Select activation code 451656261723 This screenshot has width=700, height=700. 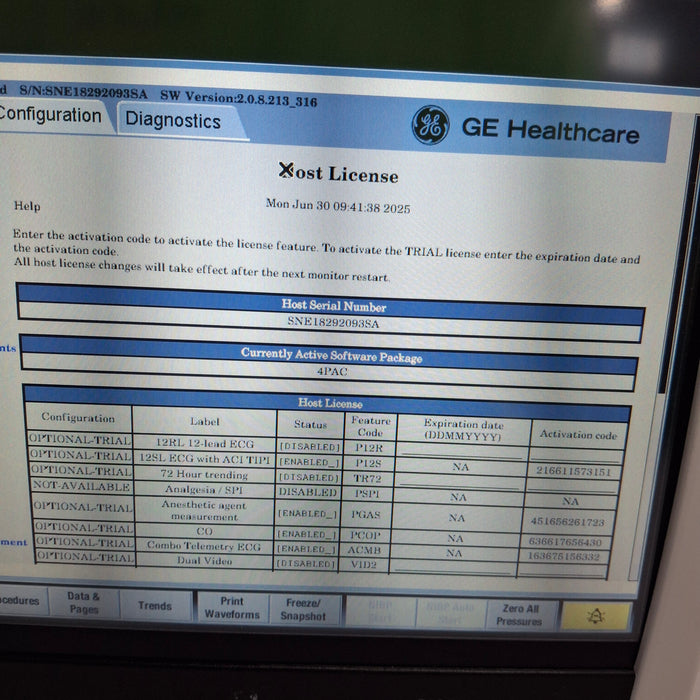[x=567, y=521]
